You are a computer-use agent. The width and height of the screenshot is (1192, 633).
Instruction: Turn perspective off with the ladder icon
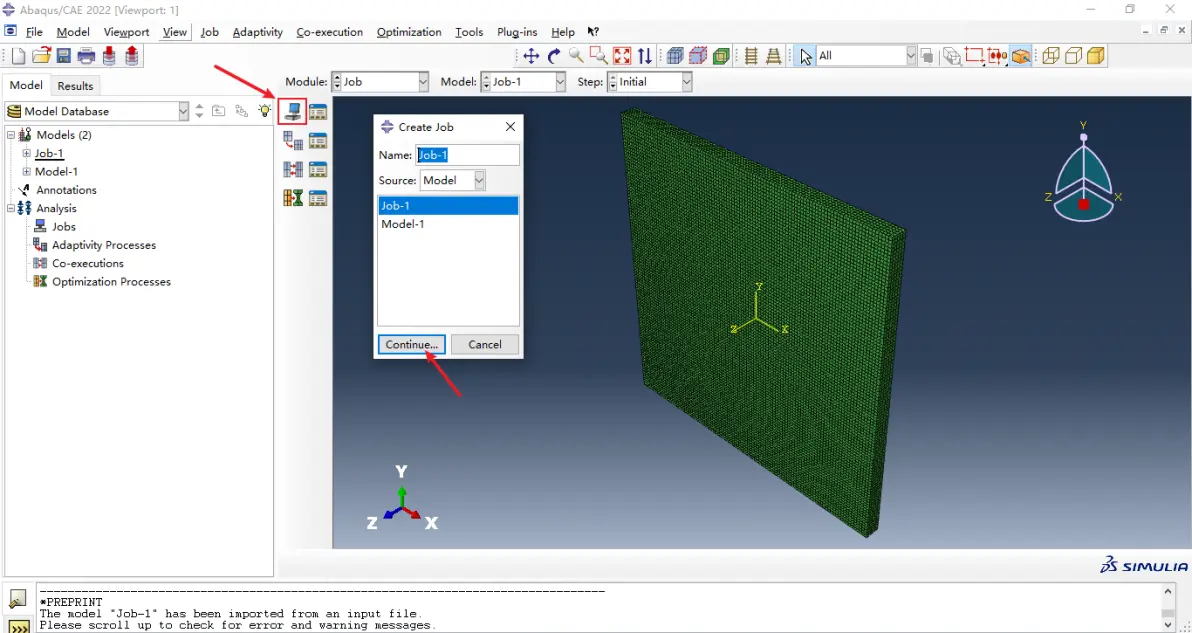point(752,55)
